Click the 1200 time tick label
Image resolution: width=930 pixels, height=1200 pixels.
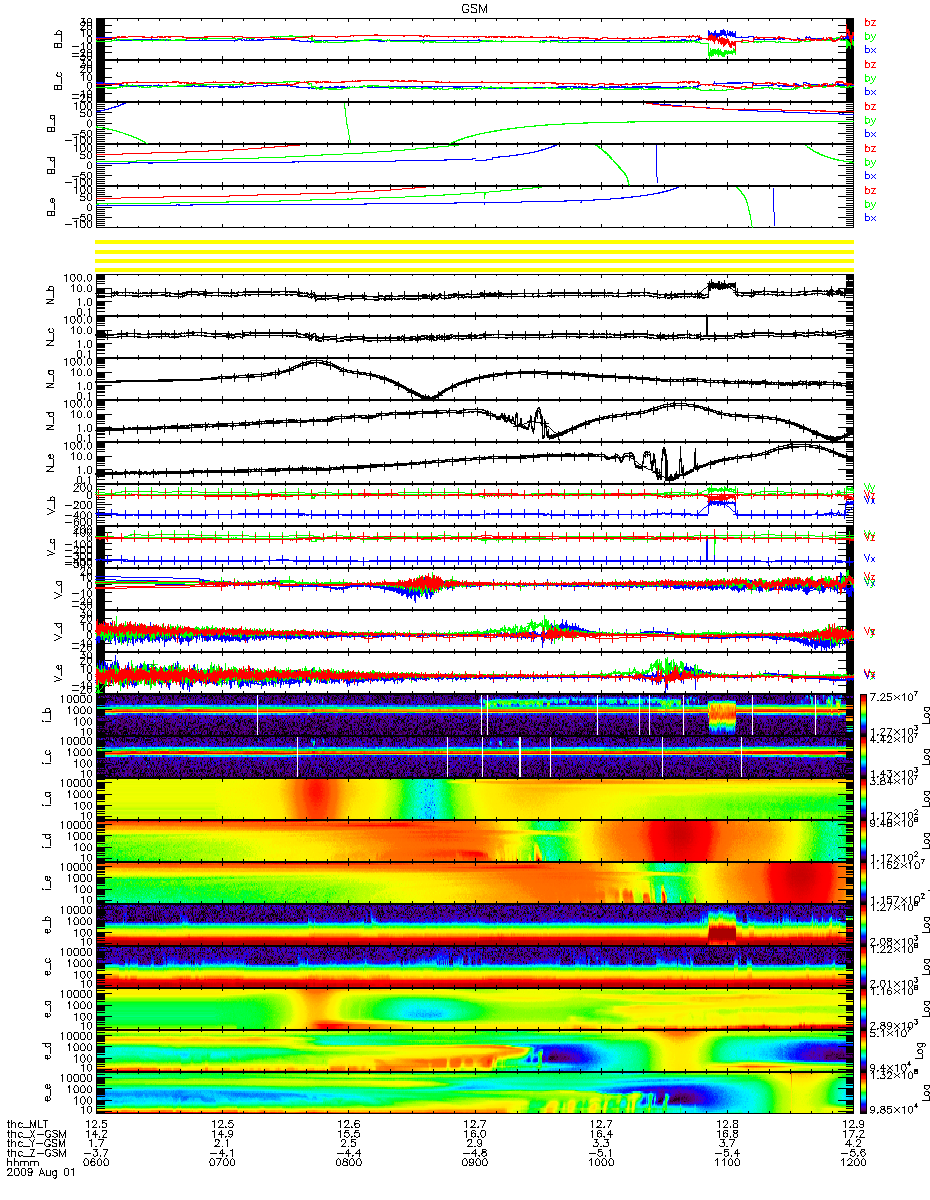852,1164
